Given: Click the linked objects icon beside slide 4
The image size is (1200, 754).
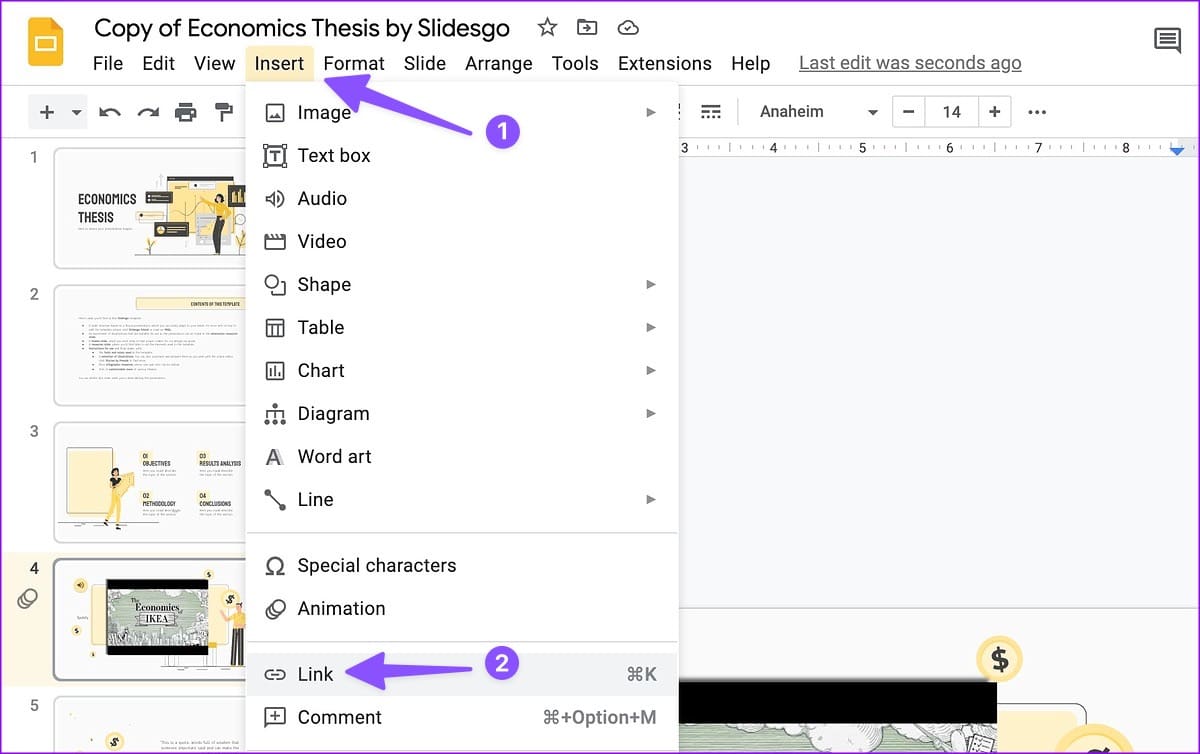Looking at the screenshot, I should pos(27,599).
